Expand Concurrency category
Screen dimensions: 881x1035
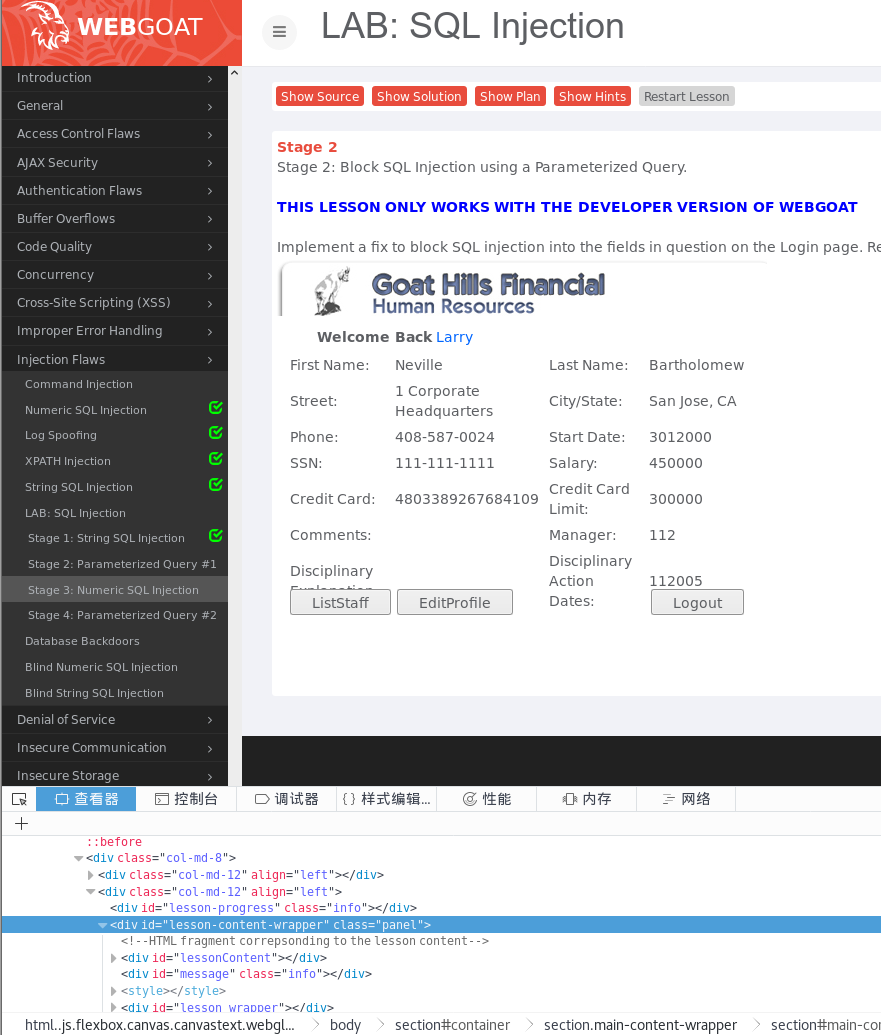(115, 275)
